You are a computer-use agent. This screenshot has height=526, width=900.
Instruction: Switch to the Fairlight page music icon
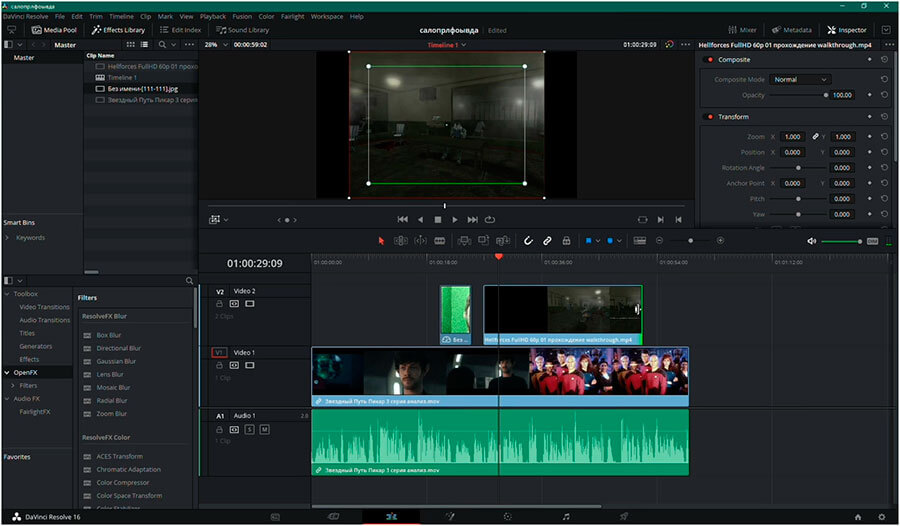pos(566,517)
